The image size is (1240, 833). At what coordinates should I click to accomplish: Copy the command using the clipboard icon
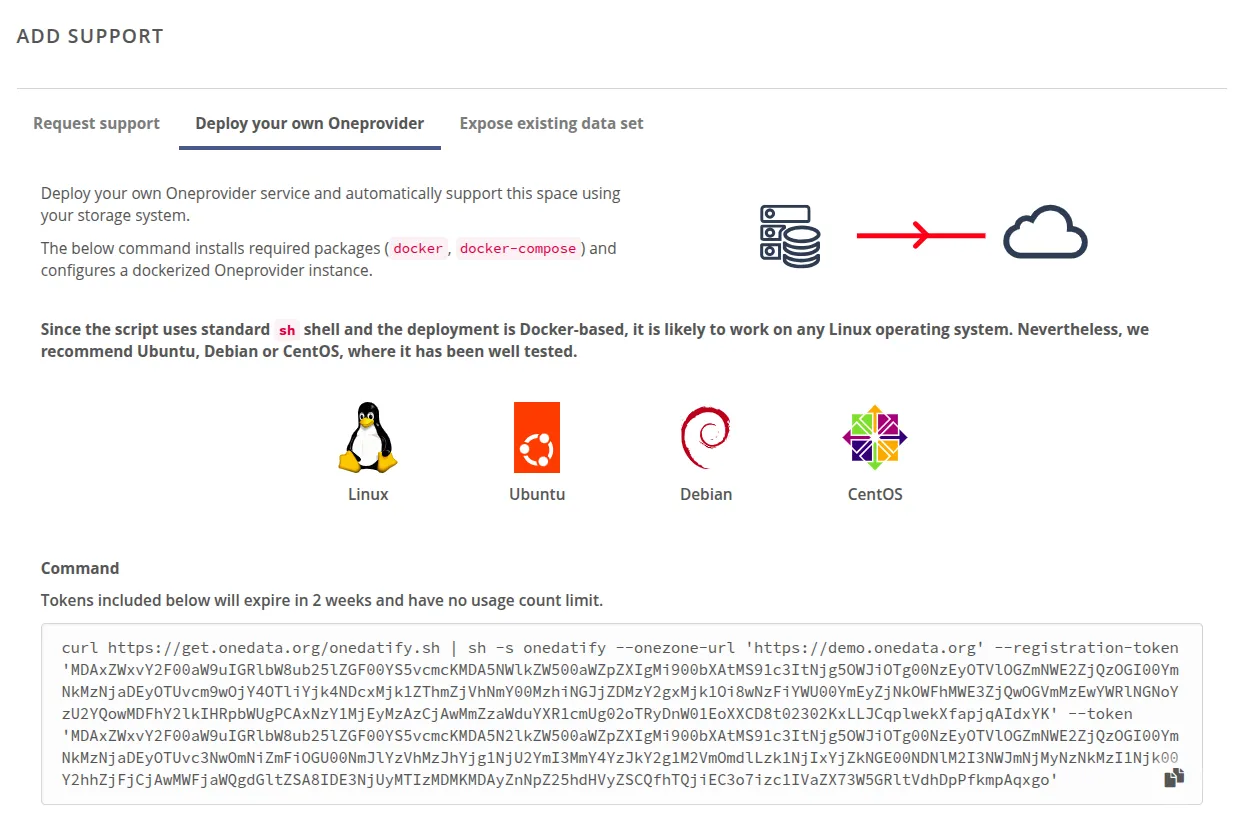[1174, 777]
